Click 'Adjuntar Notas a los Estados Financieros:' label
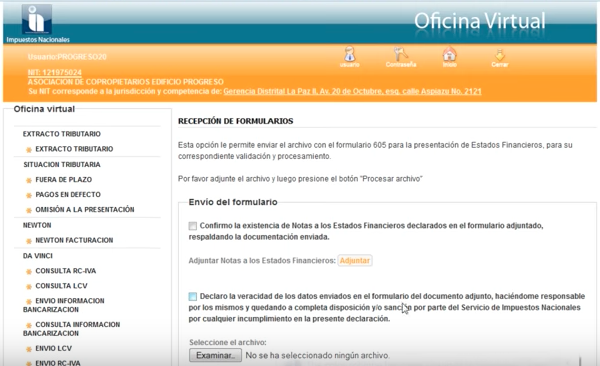This screenshot has width=600, height=366. click(x=262, y=261)
